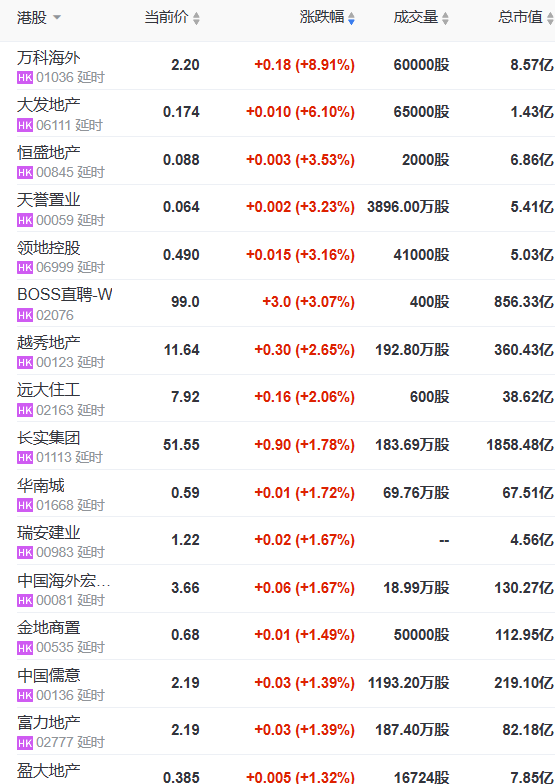
Task: Click HK badge next to 01036
Action: click(25, 78)
